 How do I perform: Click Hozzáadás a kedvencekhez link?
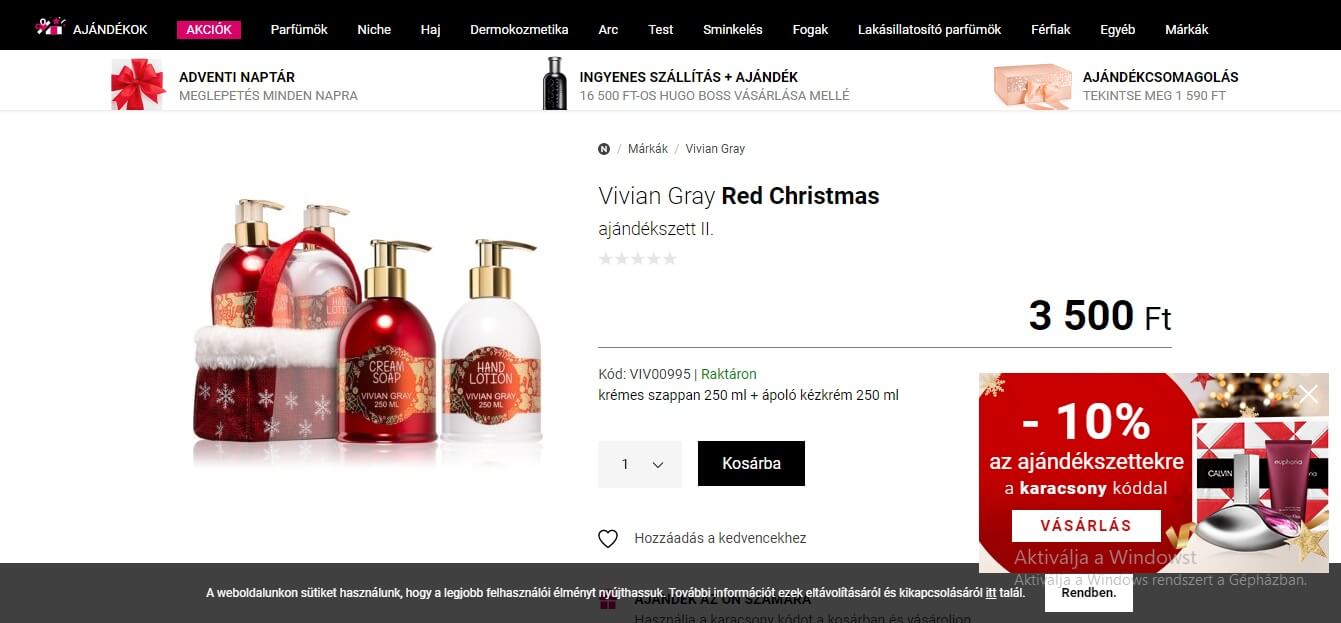[x=720, y=538]
